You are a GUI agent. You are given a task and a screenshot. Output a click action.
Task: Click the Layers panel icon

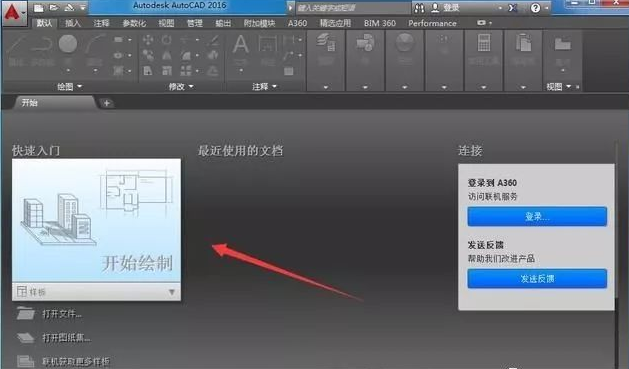(x=326, y=43)
